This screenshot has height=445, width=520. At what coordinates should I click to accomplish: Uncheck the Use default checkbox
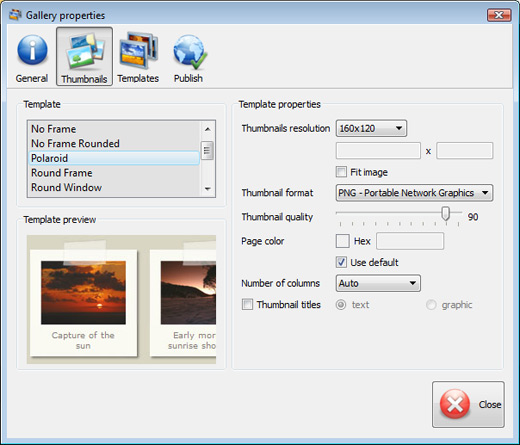point(341,262)
